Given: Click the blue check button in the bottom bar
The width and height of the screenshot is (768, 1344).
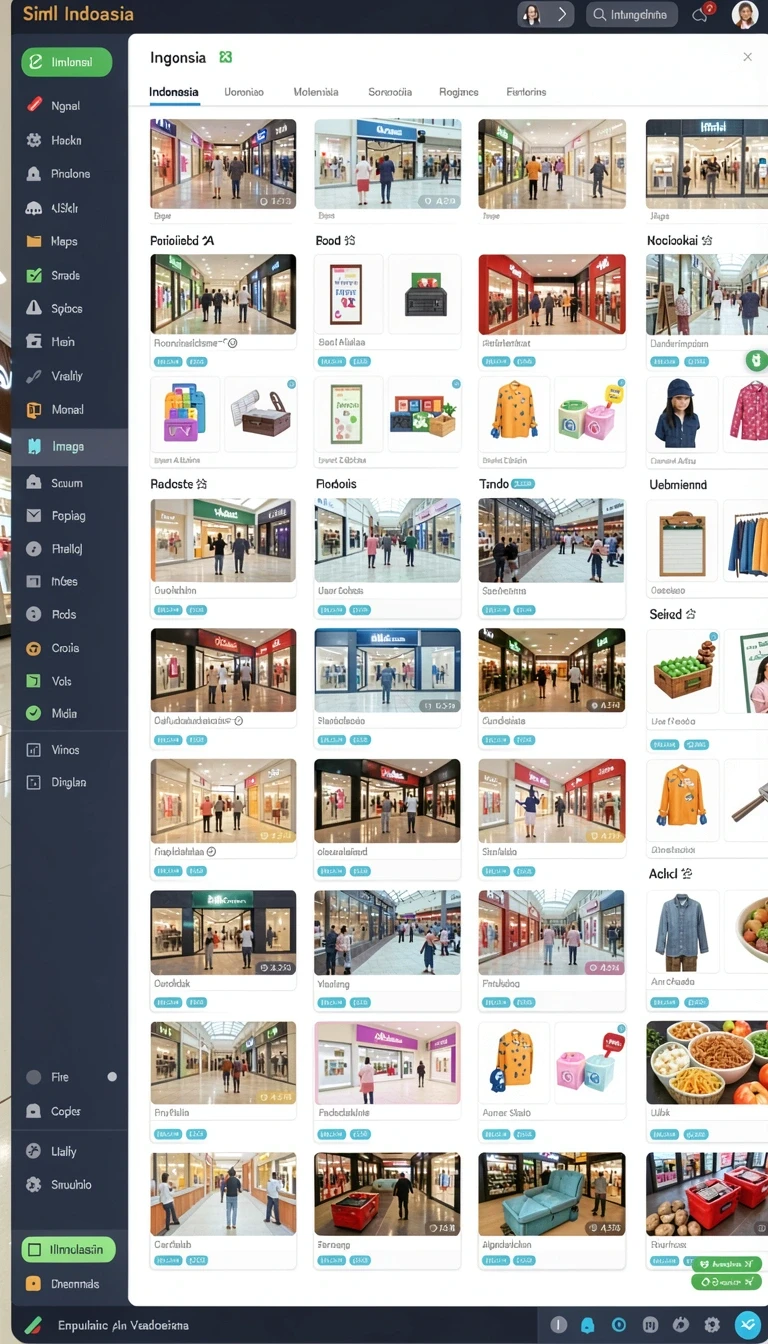Looking at the screenshot, I should point(748,1325).
